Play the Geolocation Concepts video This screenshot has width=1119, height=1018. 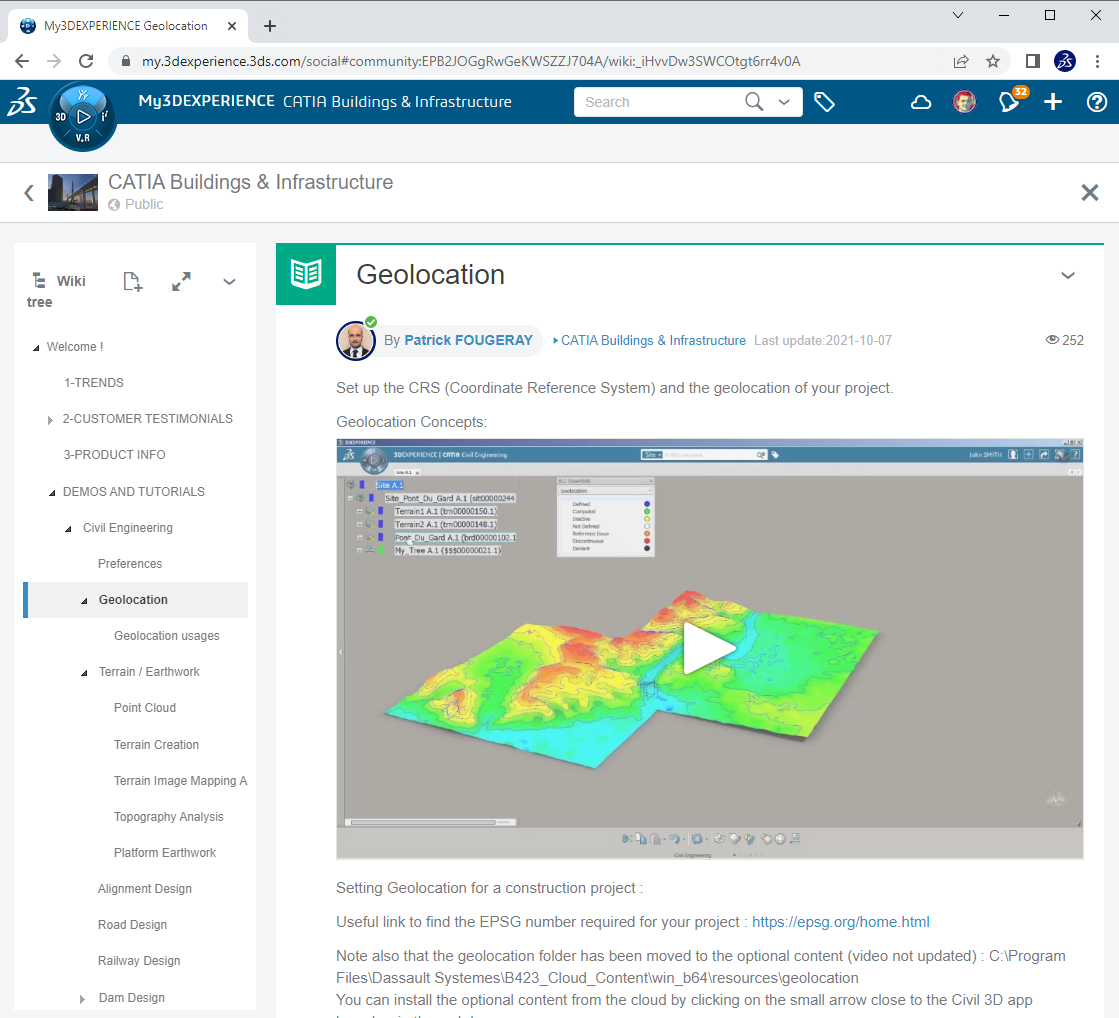tap(709, 648)
